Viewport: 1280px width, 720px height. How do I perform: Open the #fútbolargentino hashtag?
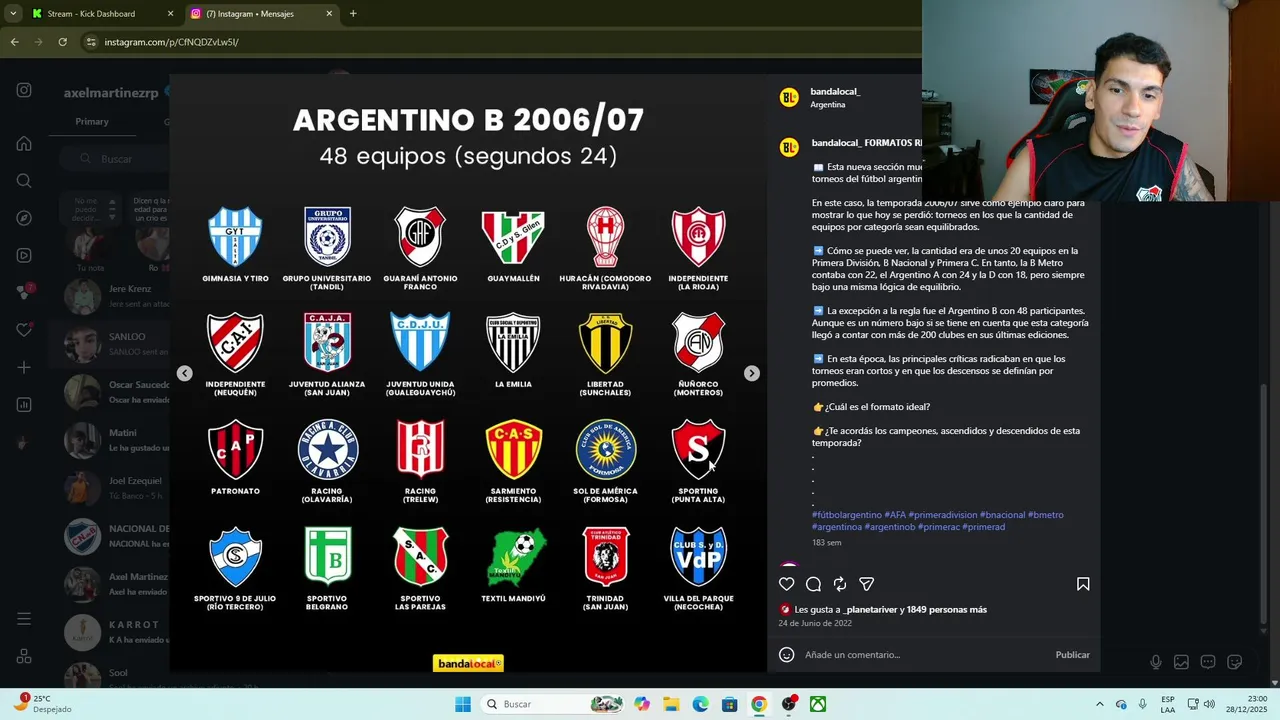coord(847,515)
